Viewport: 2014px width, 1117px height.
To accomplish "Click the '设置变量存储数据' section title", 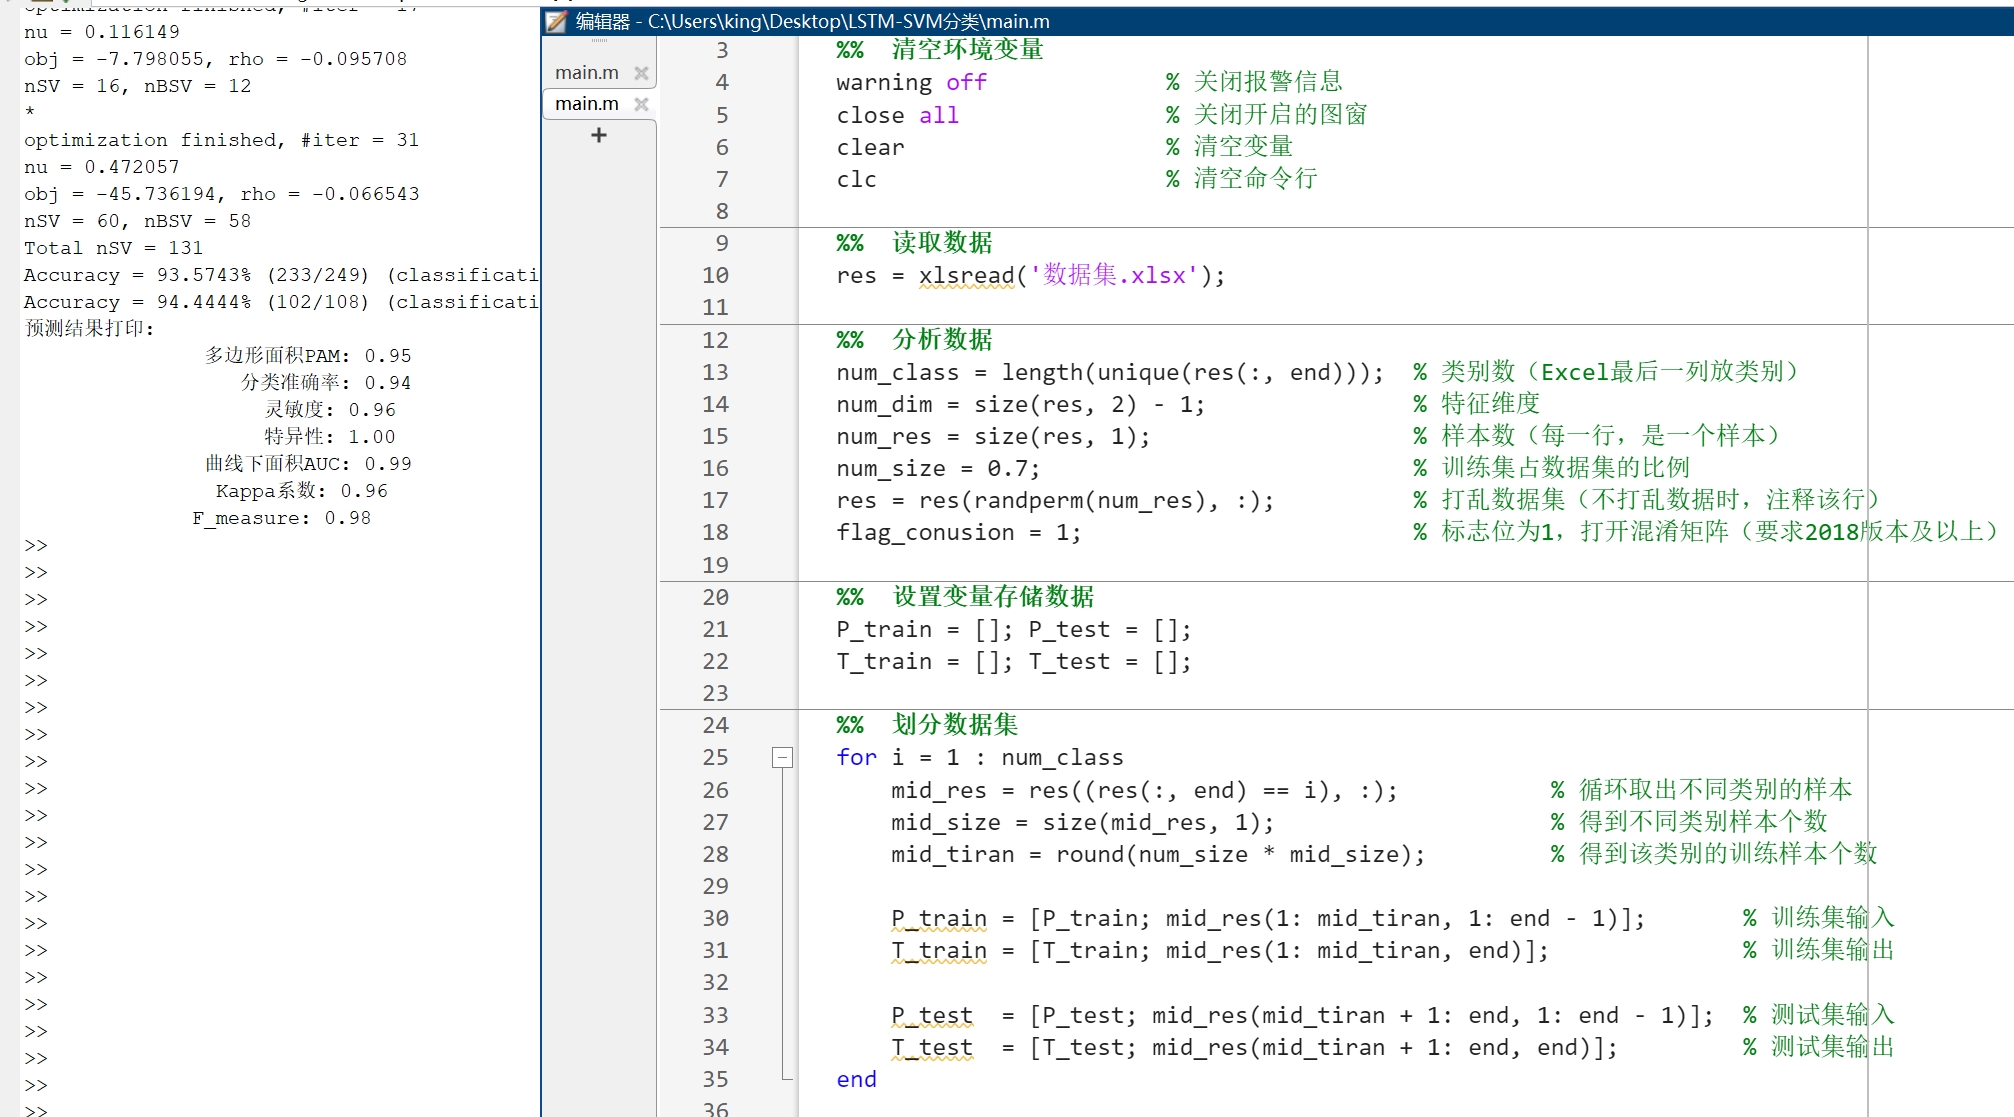I will click(x=992, y=597).
